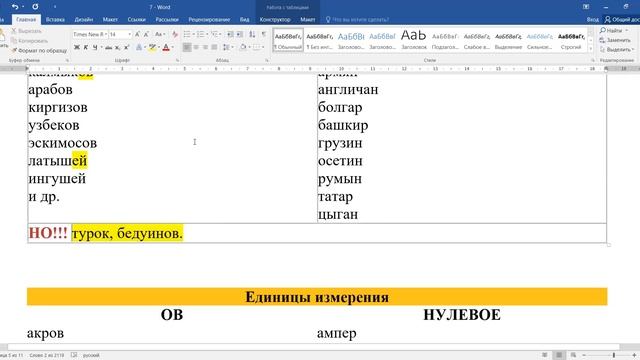Sign in via Вход link
Screen dimensions: 640x360
click(x=592, y=19)
